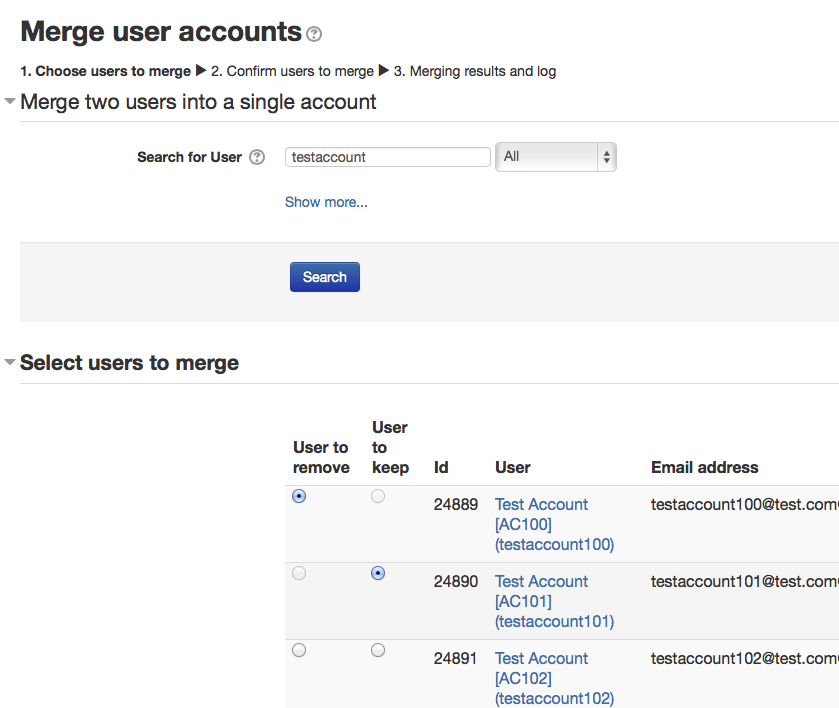Click email testaccount102@test.com
Viewport: 839px width, 708px height.
click(x=744, y=659)
